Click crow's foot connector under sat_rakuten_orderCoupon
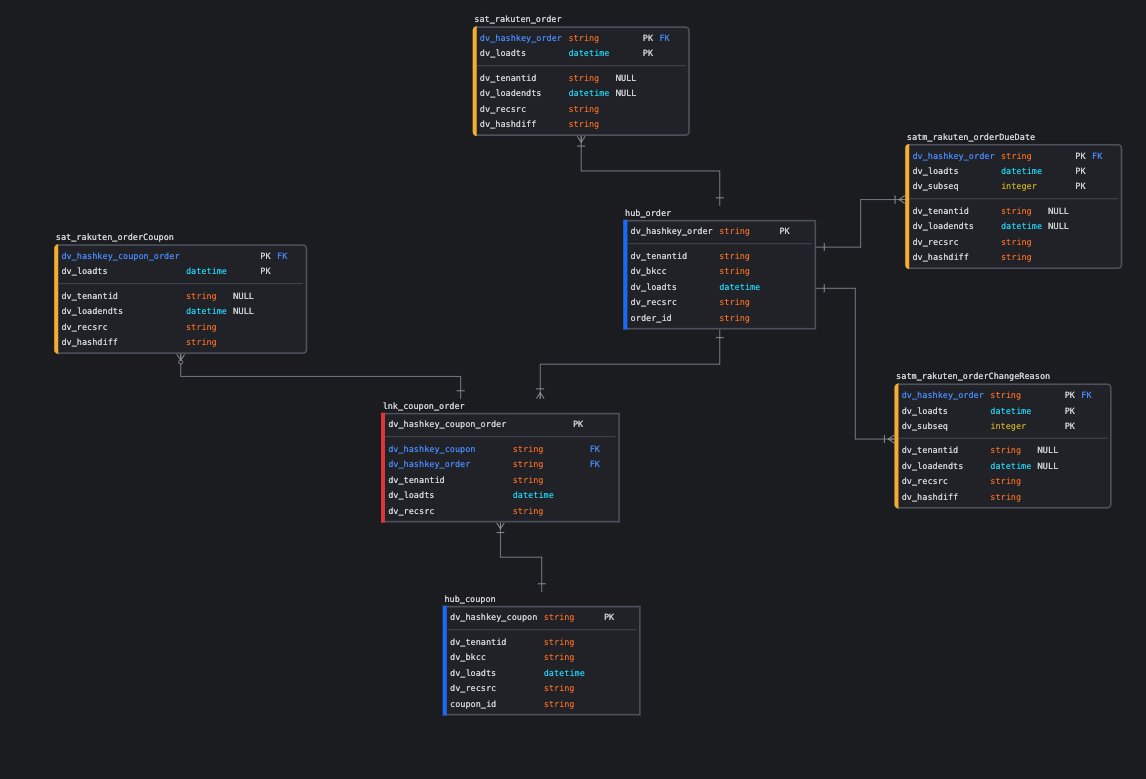The height and width of the screenshot is (779, 1146). [x=181, y=360]
